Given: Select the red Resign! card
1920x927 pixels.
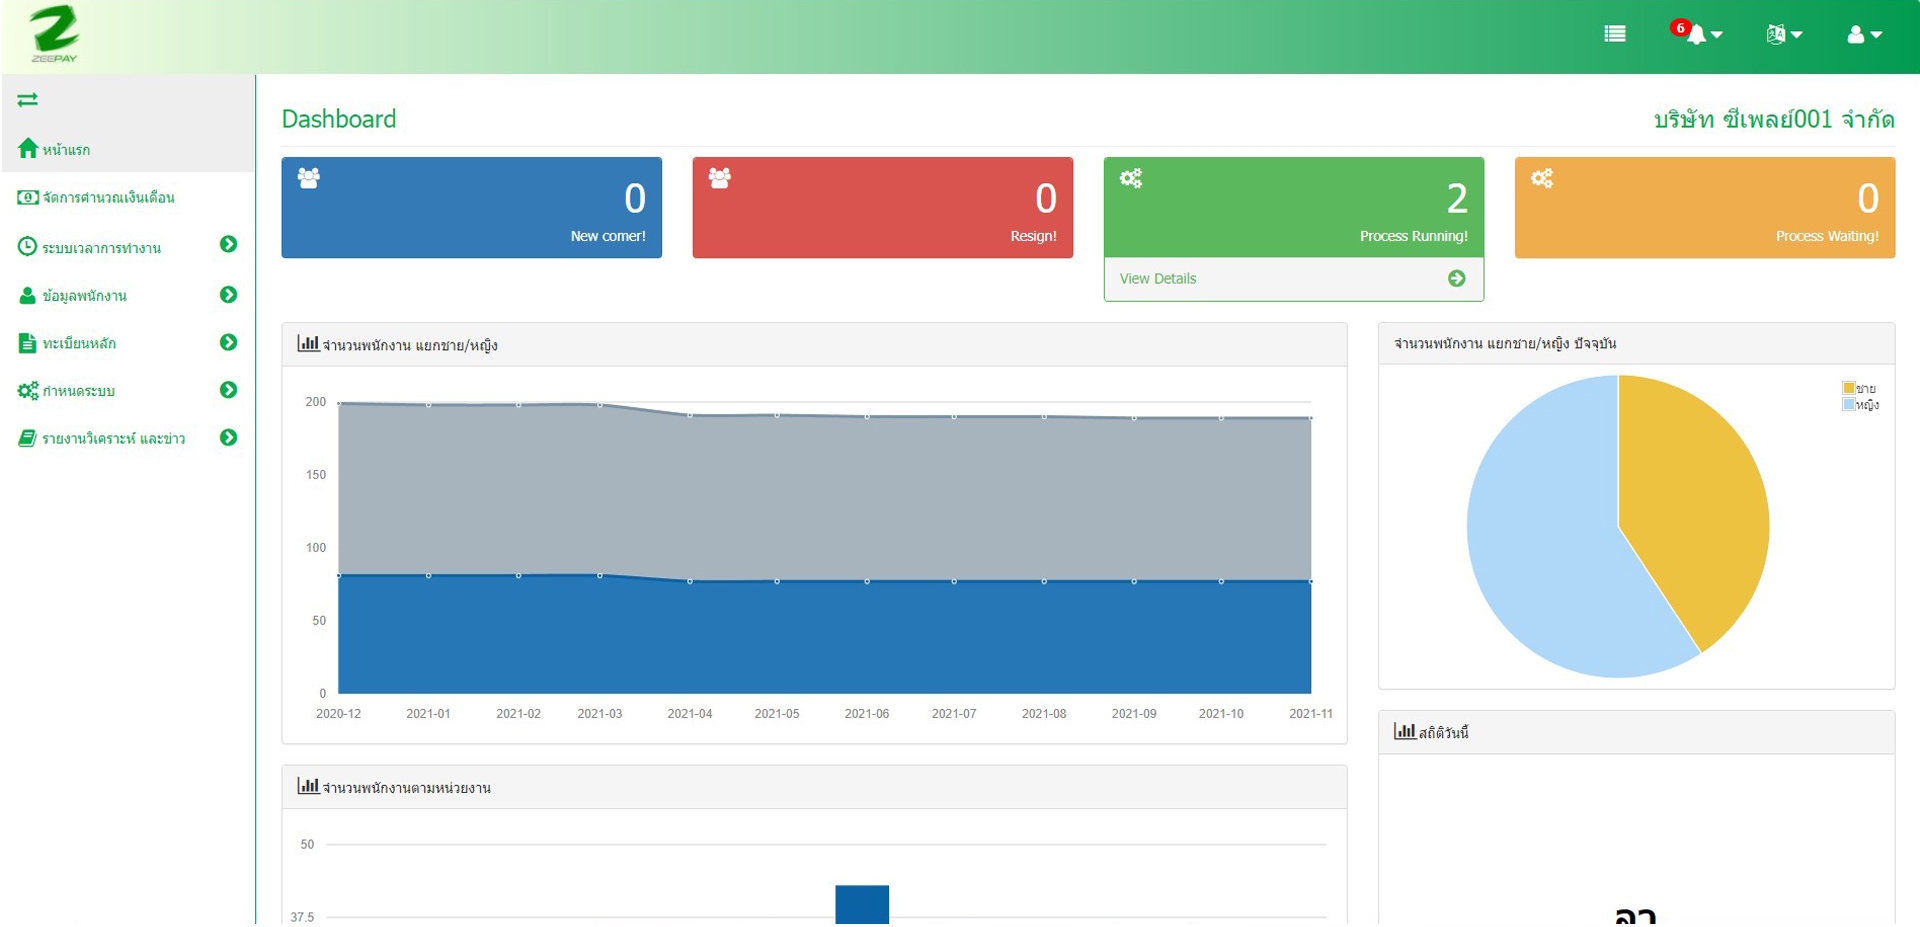Looking at the screenshot, I should (882, 207).
